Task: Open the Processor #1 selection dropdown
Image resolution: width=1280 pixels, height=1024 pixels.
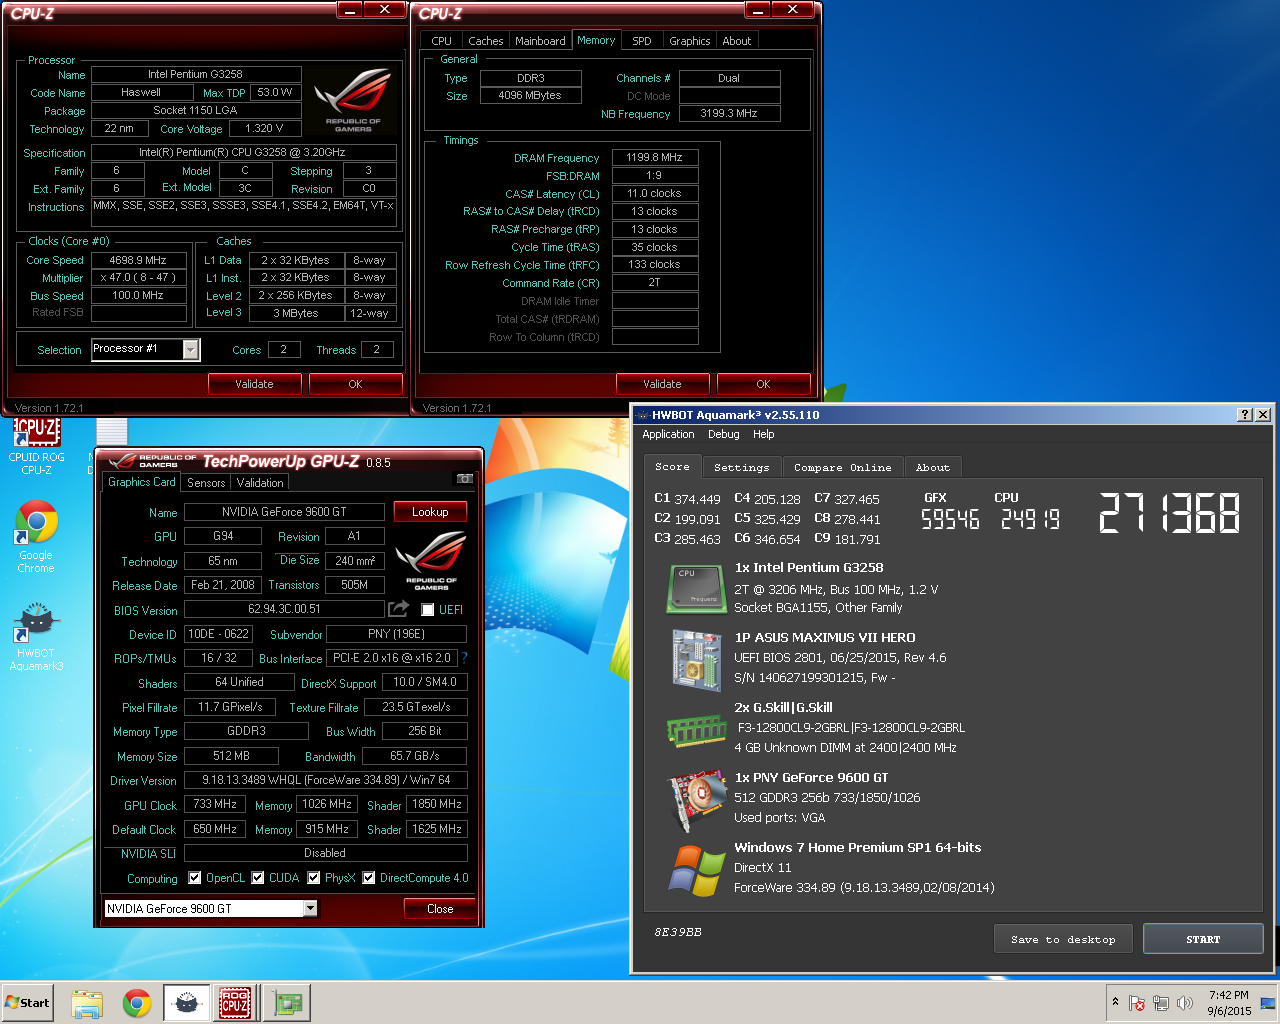Action: (x=190, y=349)
